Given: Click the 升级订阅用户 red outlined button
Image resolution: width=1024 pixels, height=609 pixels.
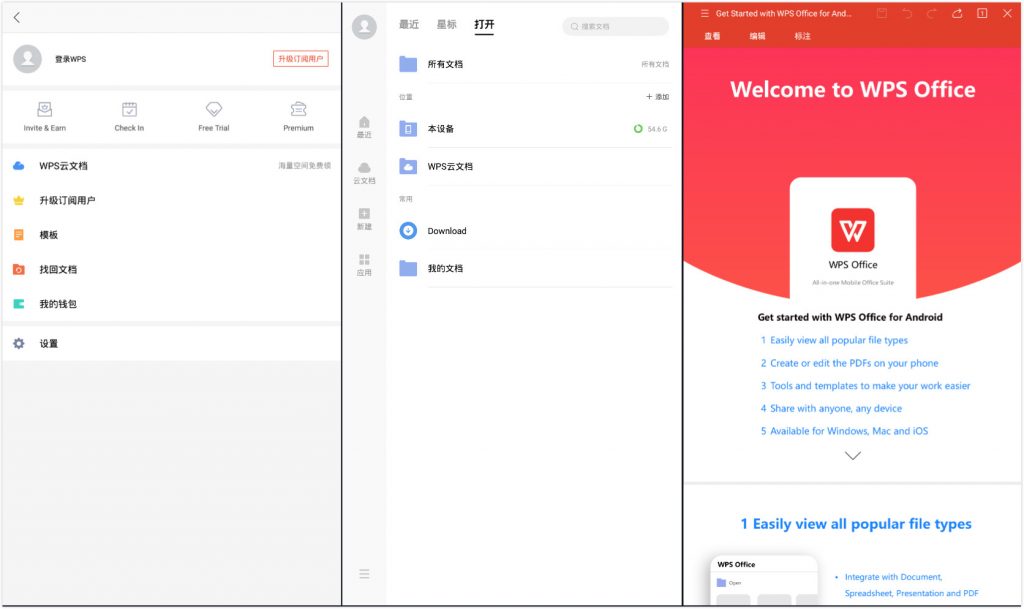Looking at the screenshot, I should point(300,59).
